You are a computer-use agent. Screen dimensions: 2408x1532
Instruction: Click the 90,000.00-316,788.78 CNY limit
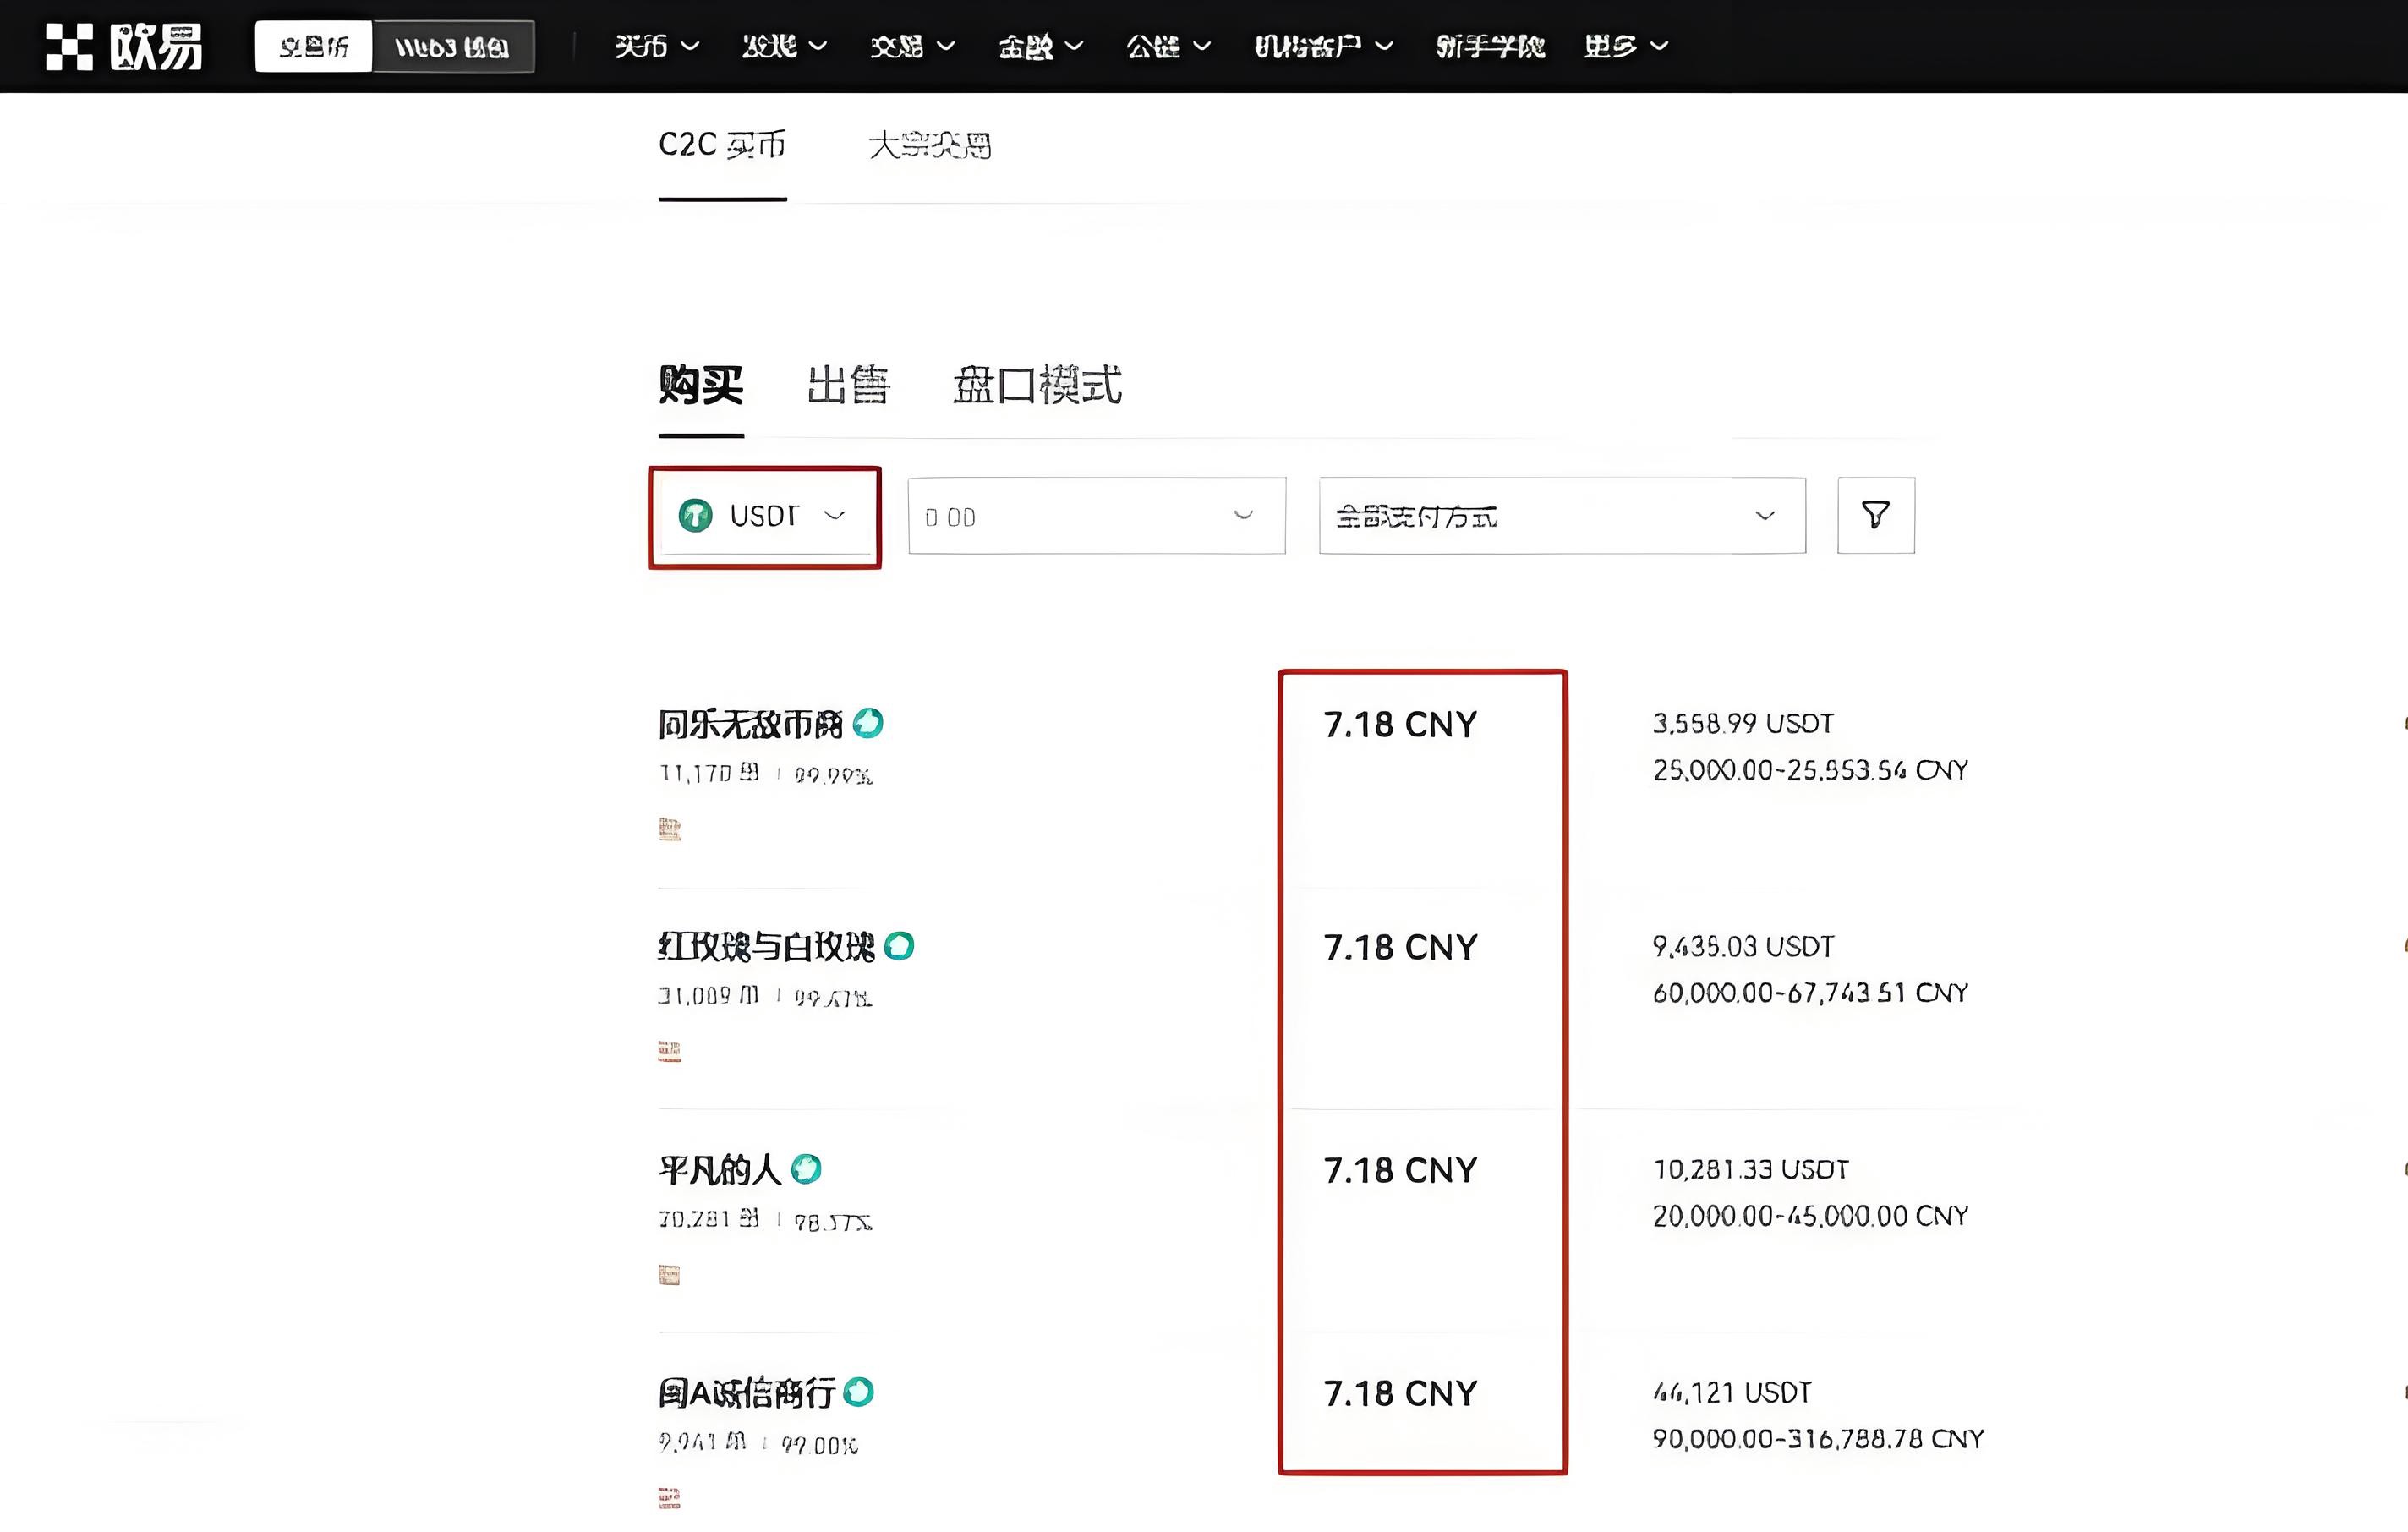click(1818, 1439)
